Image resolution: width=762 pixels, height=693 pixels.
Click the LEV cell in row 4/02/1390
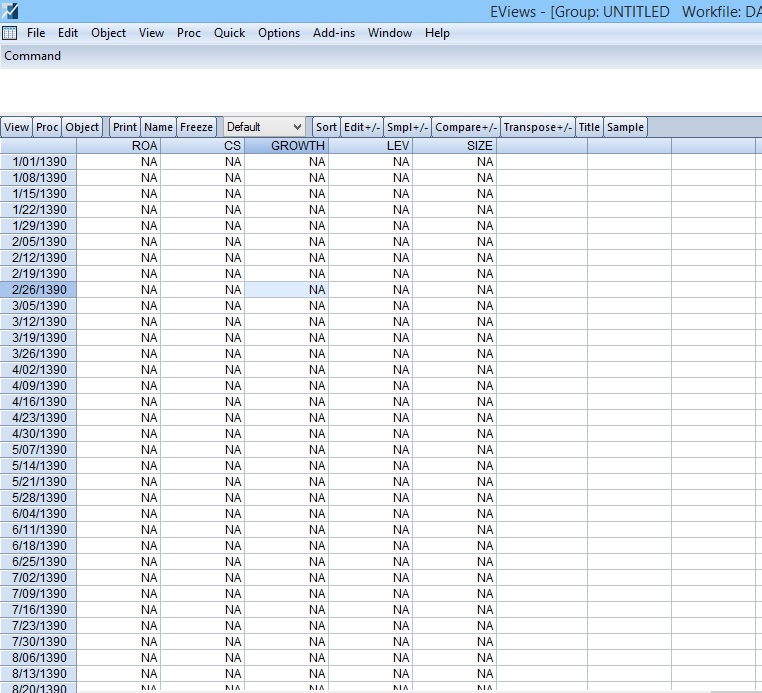[370, 370]
